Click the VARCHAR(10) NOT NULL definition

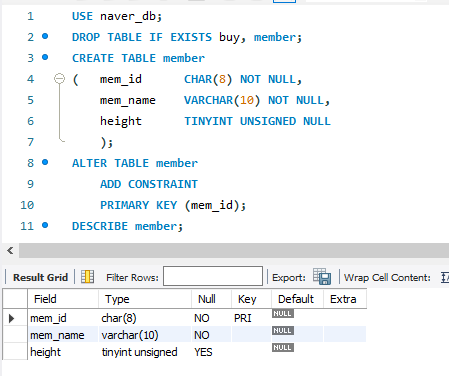257,100
